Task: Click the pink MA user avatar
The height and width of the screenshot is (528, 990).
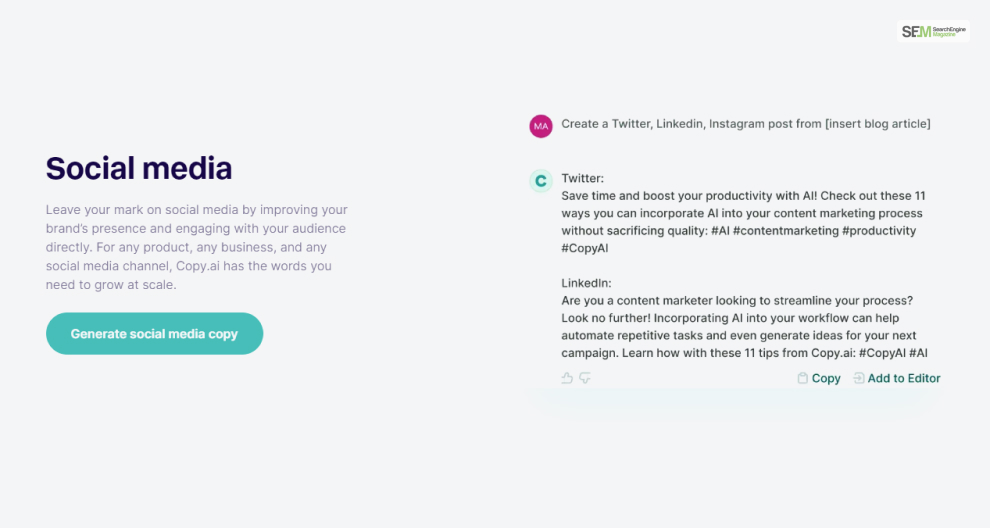Action: [x=540, y=126]
